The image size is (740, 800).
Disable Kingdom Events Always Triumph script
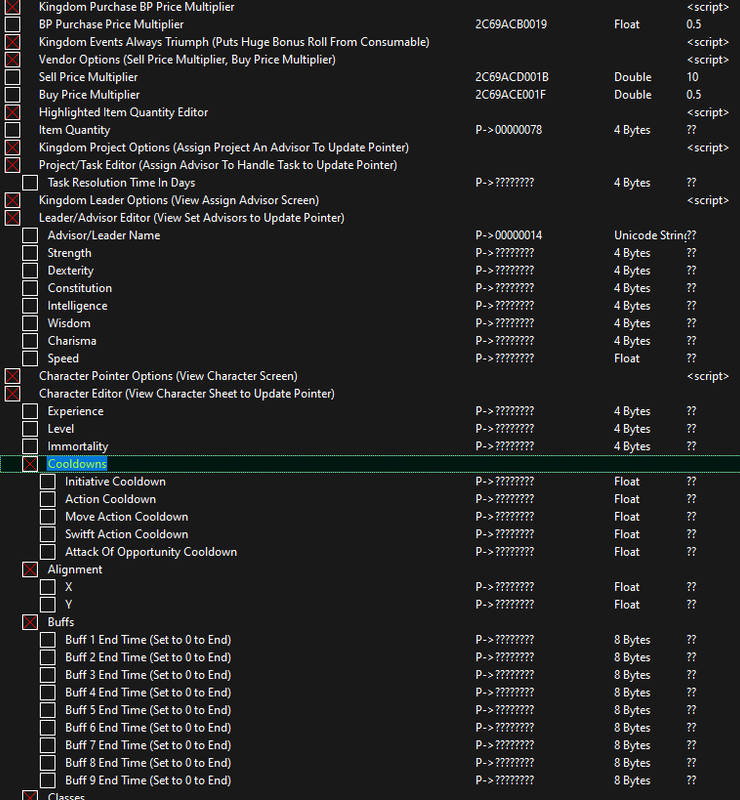[13, 42]
